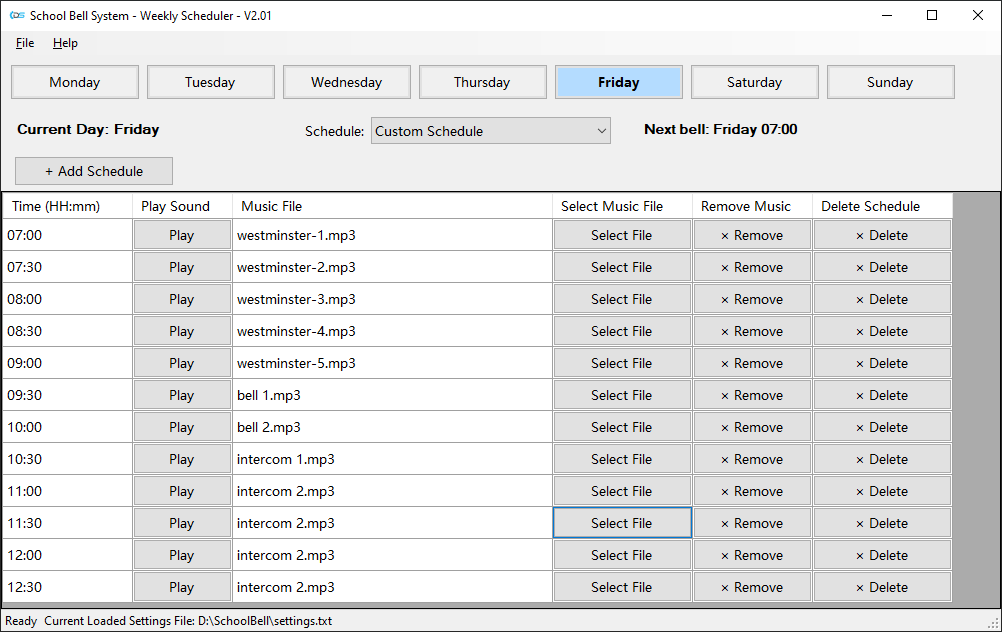Screen dimensions: 1002x632
Task: Select the Friday day button
Action: [x=619, y=82]
